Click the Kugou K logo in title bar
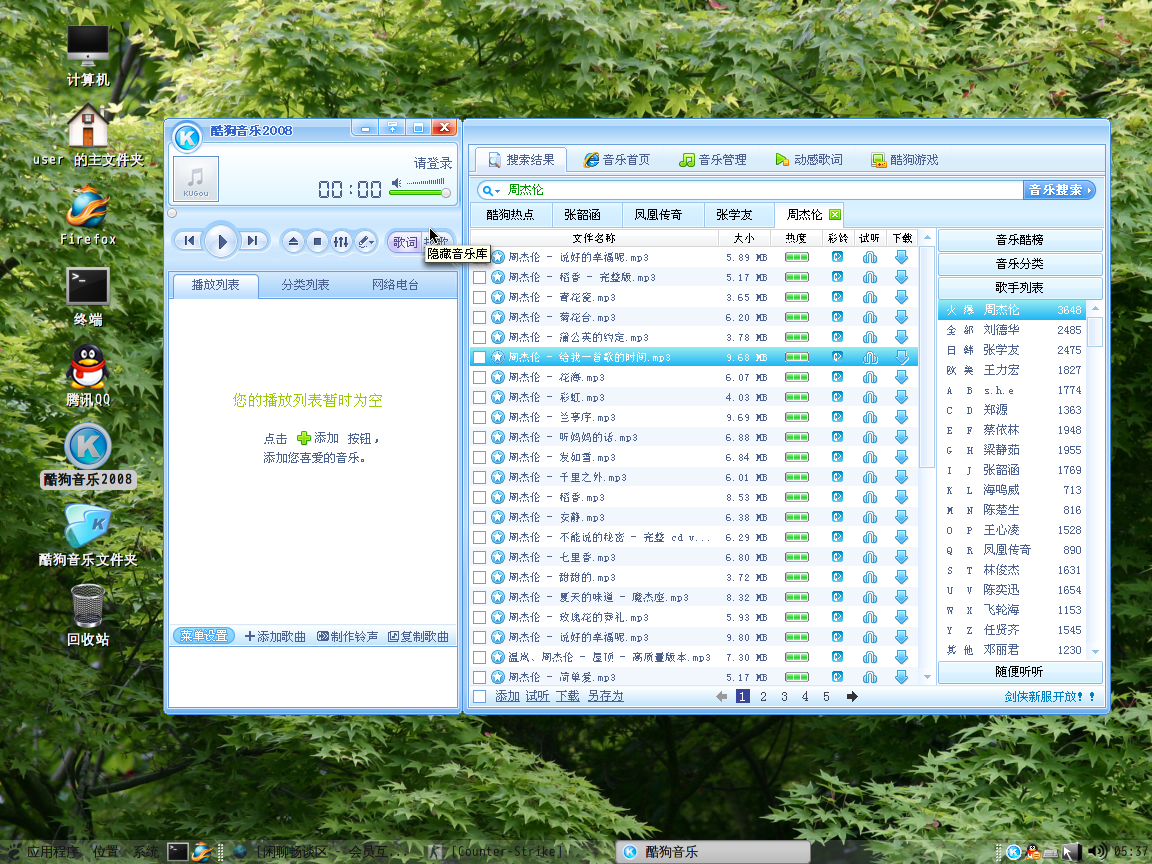This screenshot has width=1152, height=864. [x=187, y=137]
